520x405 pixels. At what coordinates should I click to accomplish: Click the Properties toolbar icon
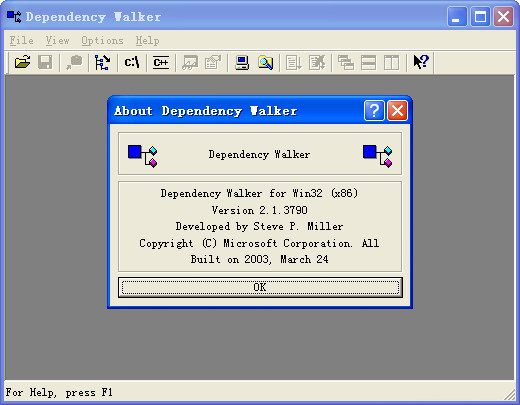point(213,62)
